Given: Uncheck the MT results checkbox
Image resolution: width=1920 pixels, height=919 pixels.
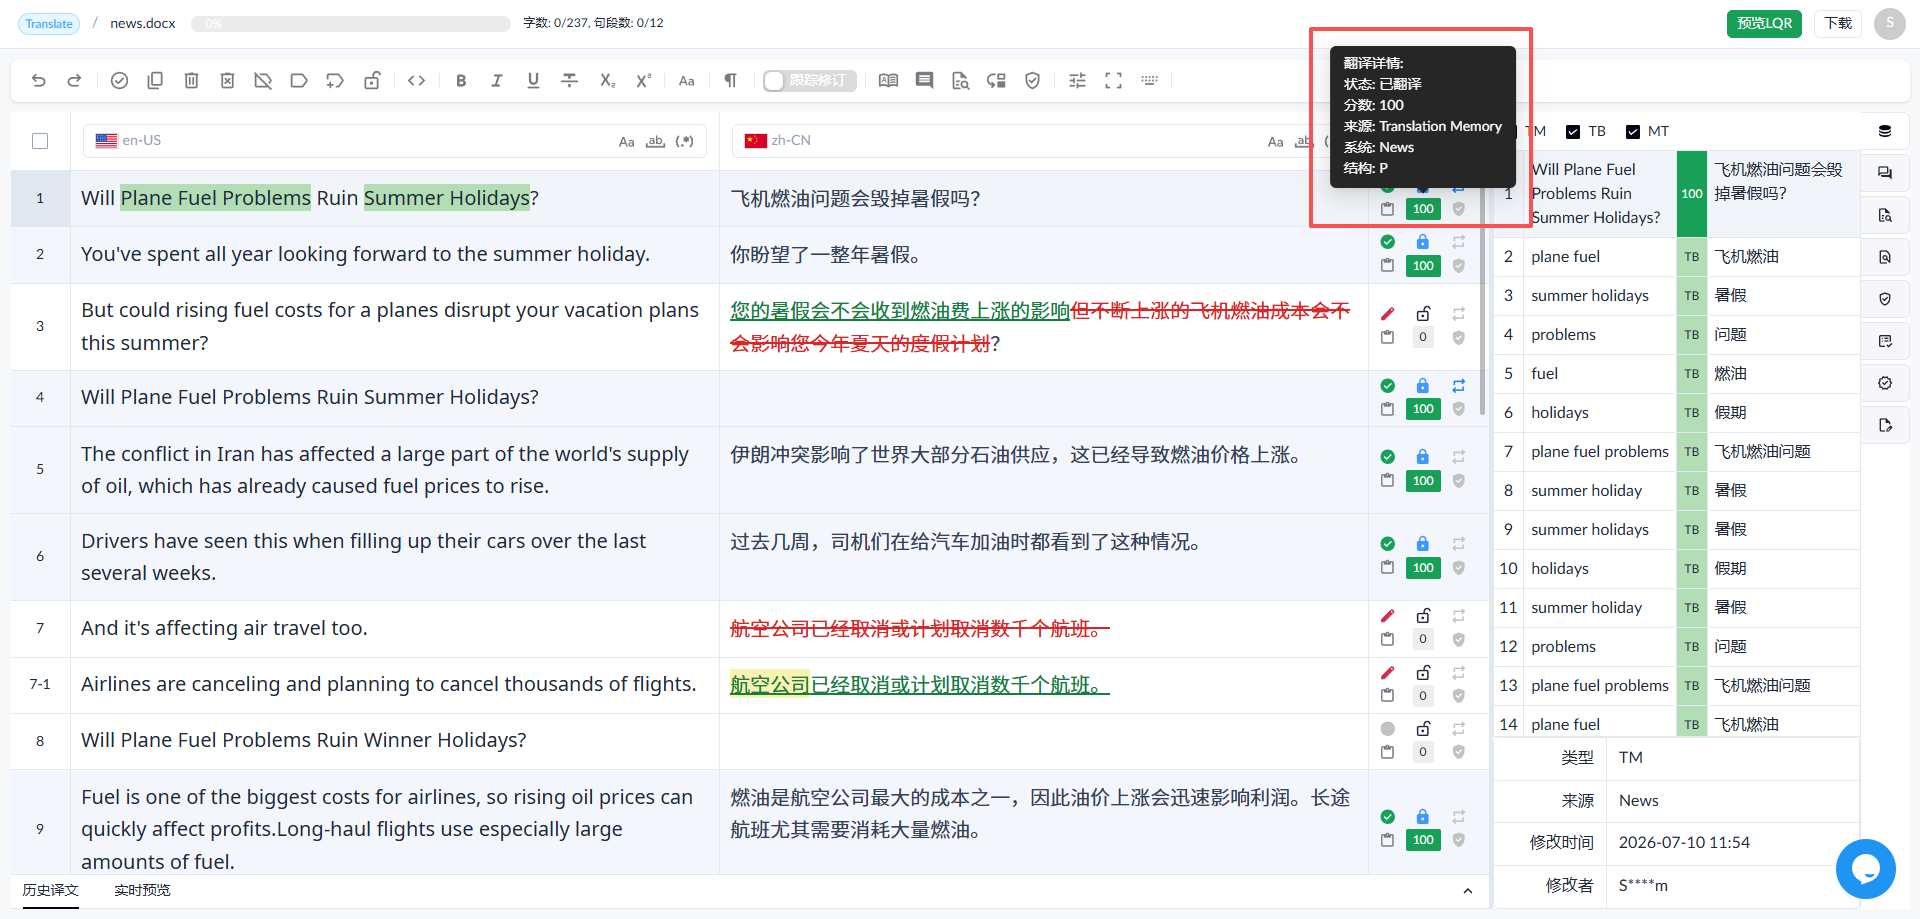Looking at the screenshot, I should (1633, 132).
